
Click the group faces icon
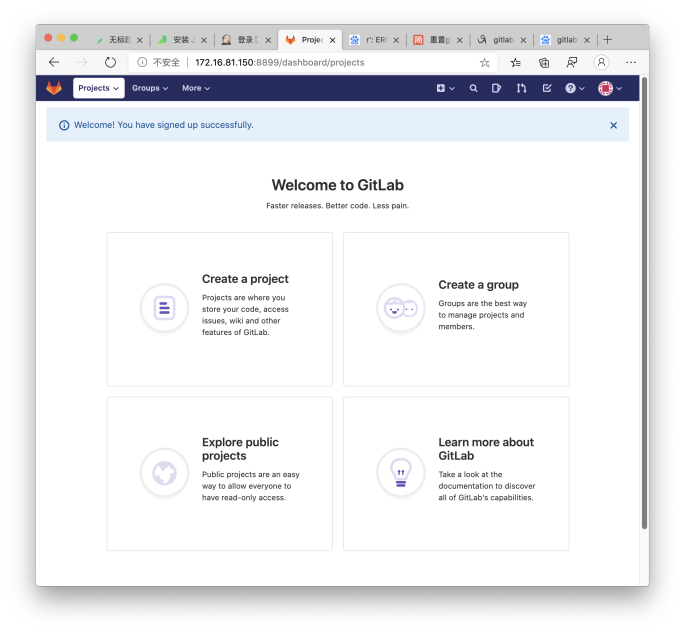(401, 308)
